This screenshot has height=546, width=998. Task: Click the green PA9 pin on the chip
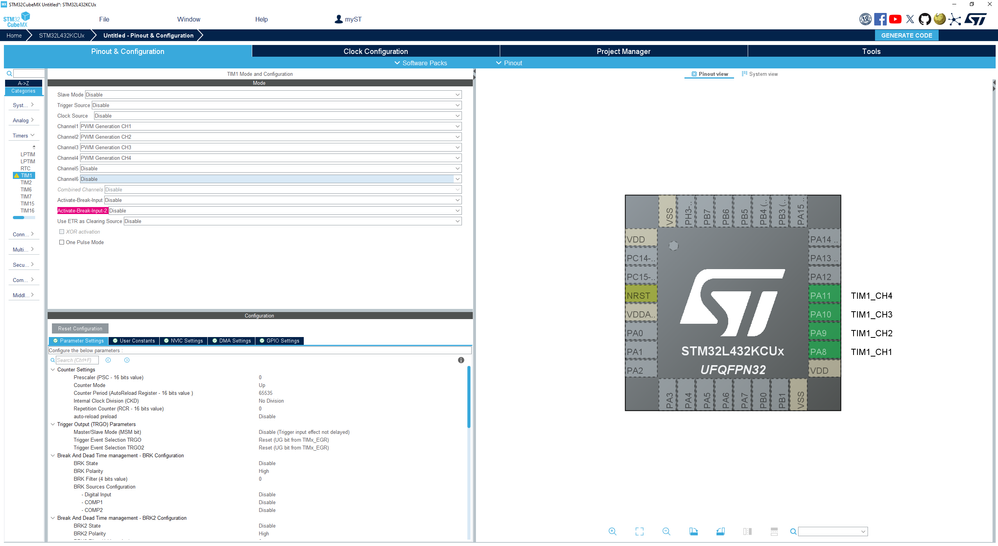(x=824, y=333)
